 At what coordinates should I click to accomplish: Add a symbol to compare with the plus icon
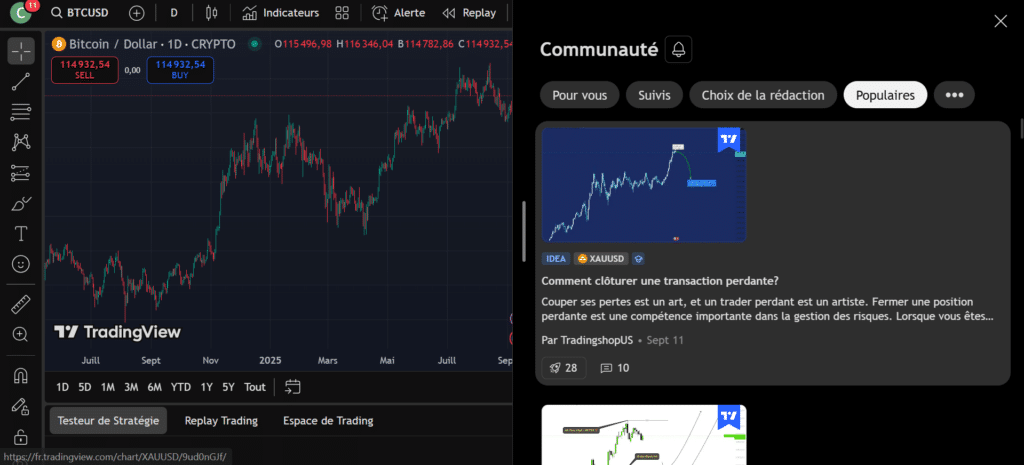pos(136,12)
